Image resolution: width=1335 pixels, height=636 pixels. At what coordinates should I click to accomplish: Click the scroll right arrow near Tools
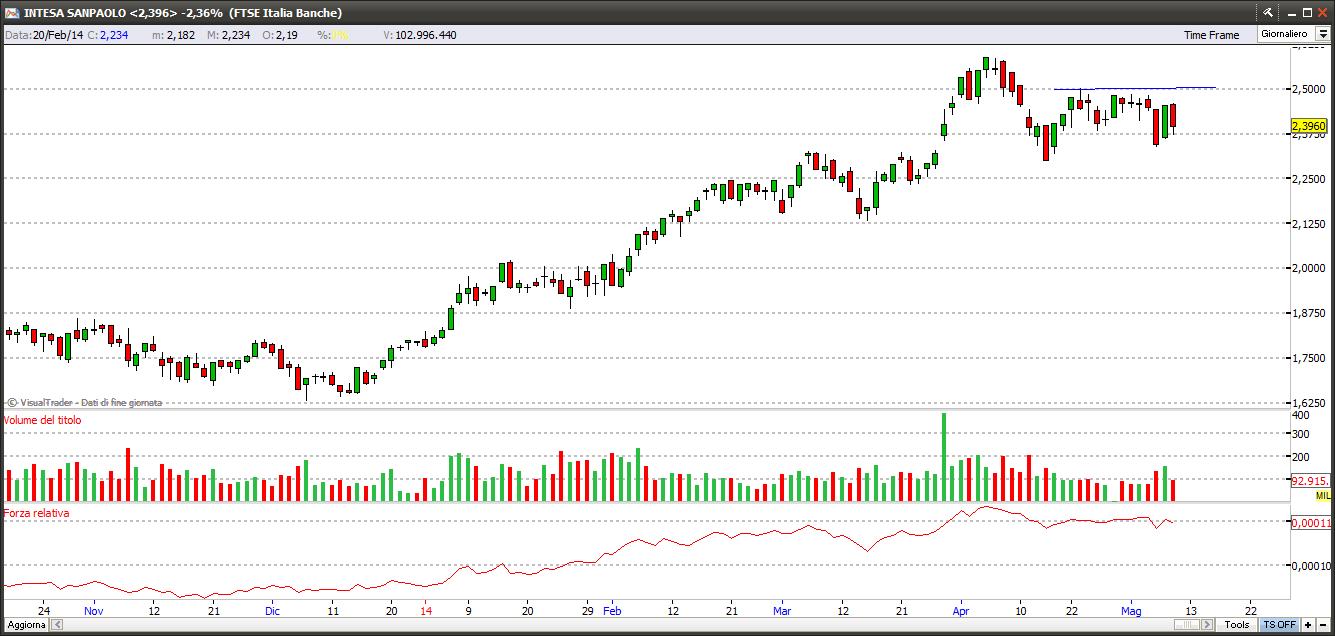pyautogui.click(x=1207, y=624)
